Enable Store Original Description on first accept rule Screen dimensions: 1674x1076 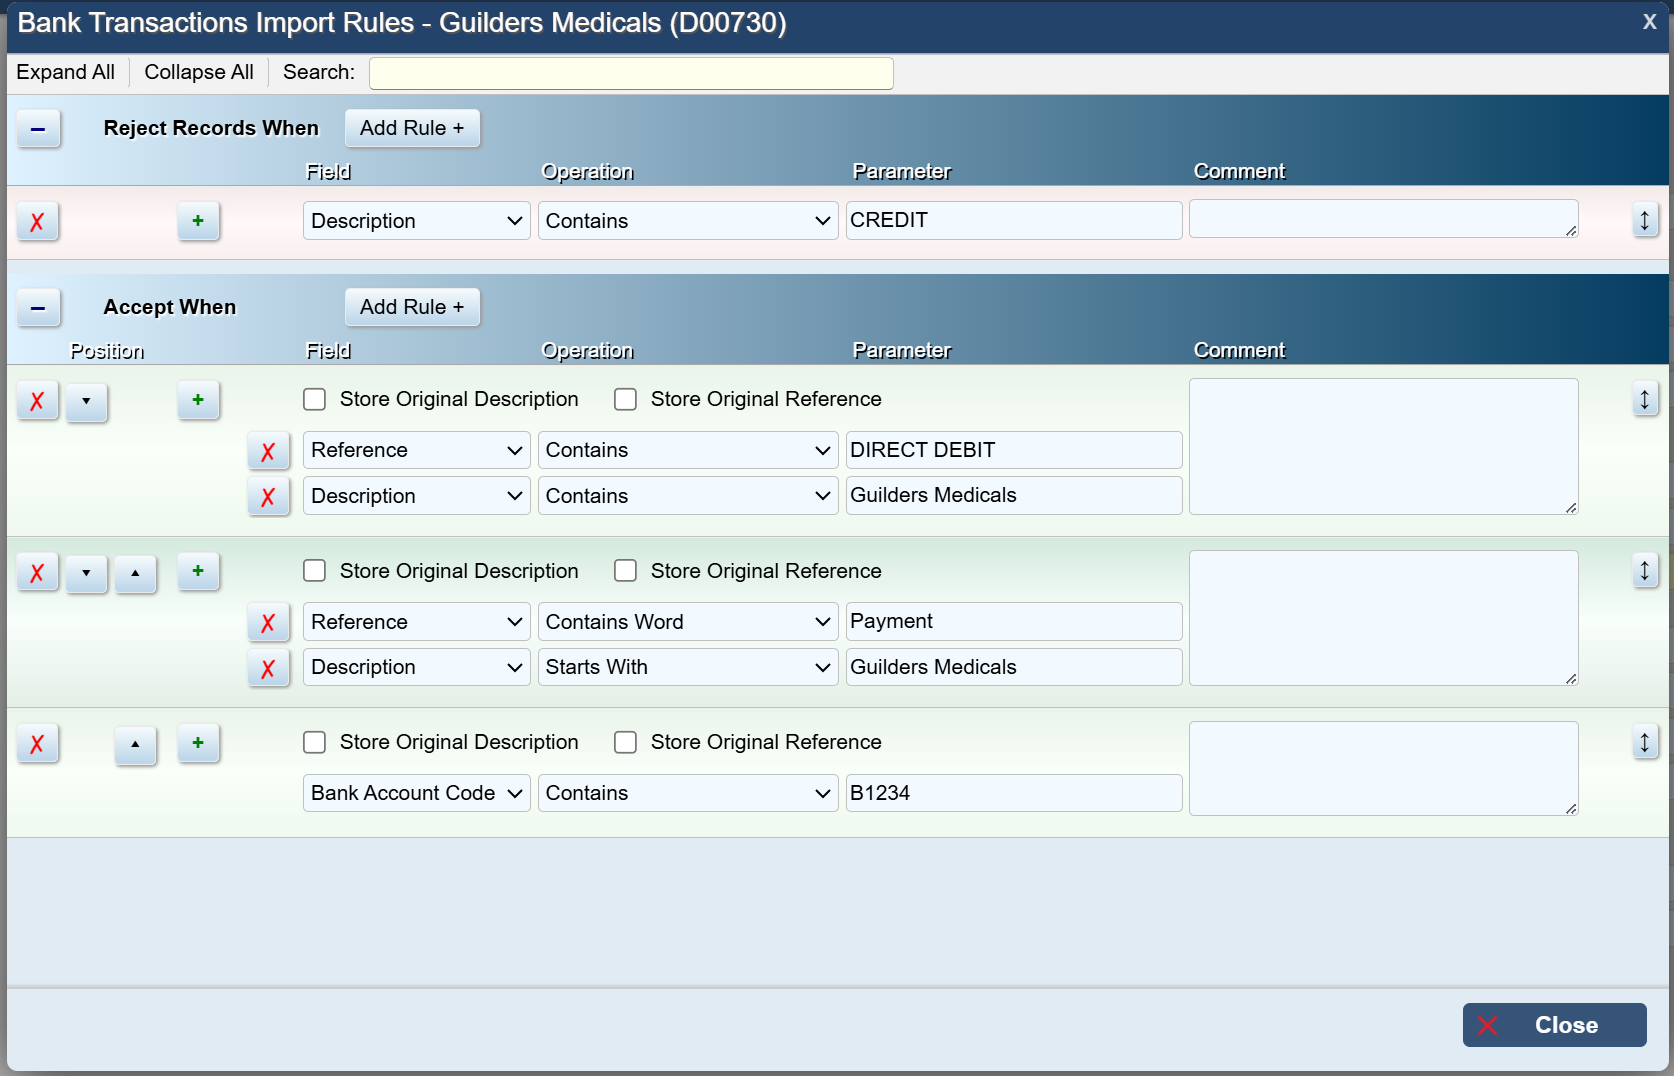click(315, 400)
